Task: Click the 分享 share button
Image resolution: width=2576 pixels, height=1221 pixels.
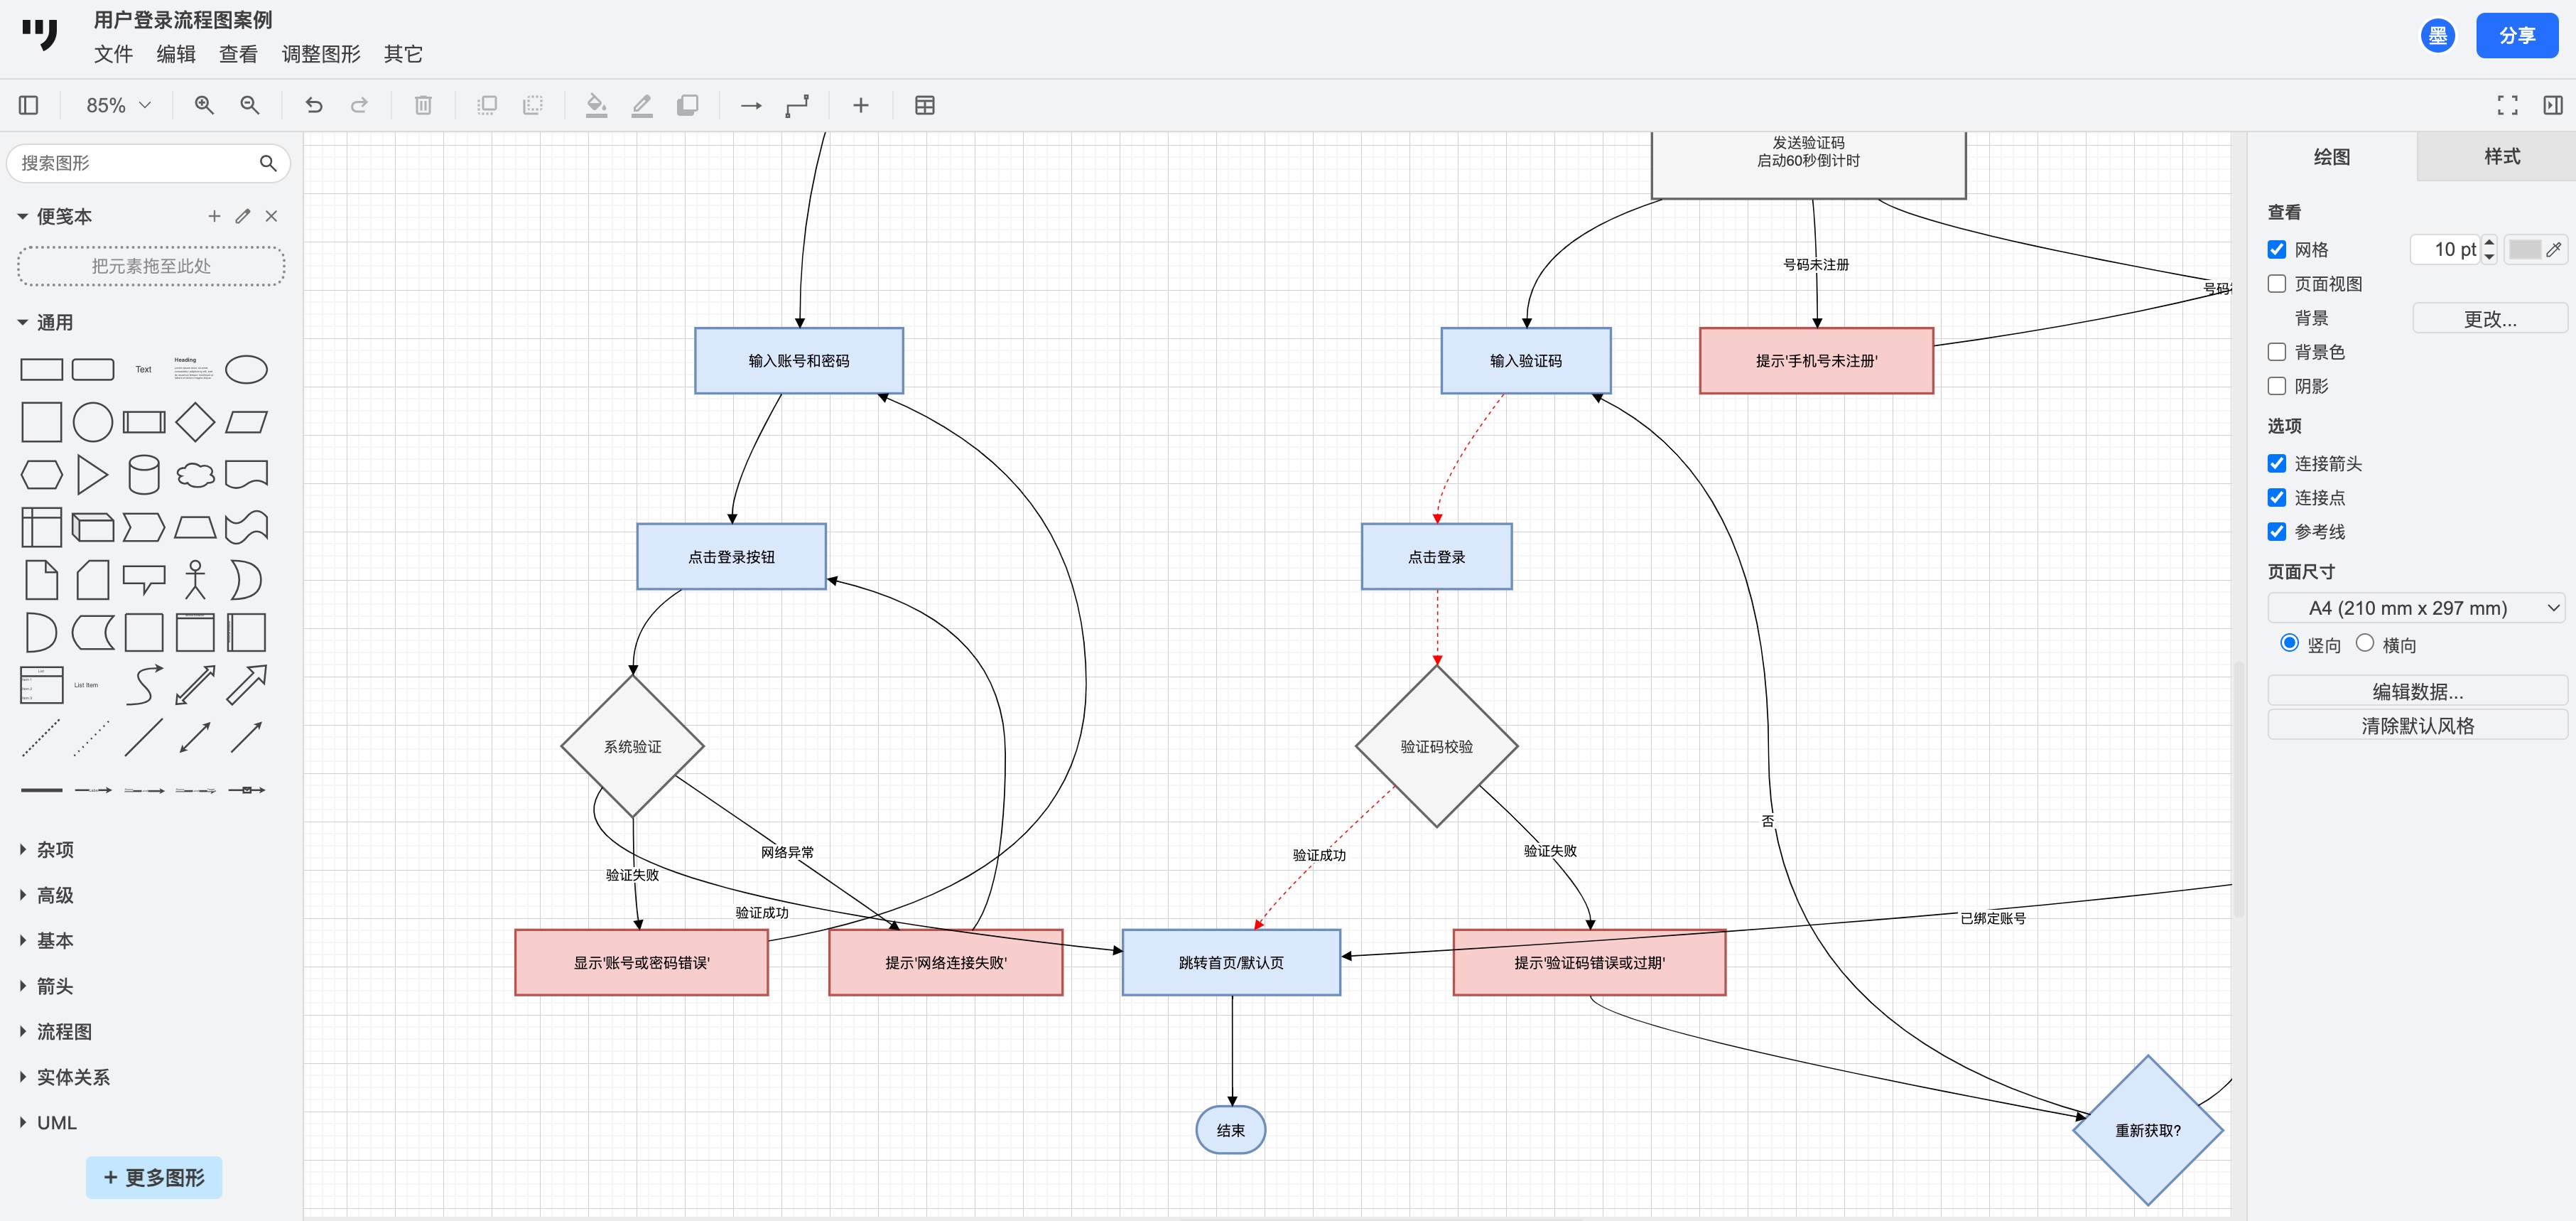Action: click(x=2516, y=36)
